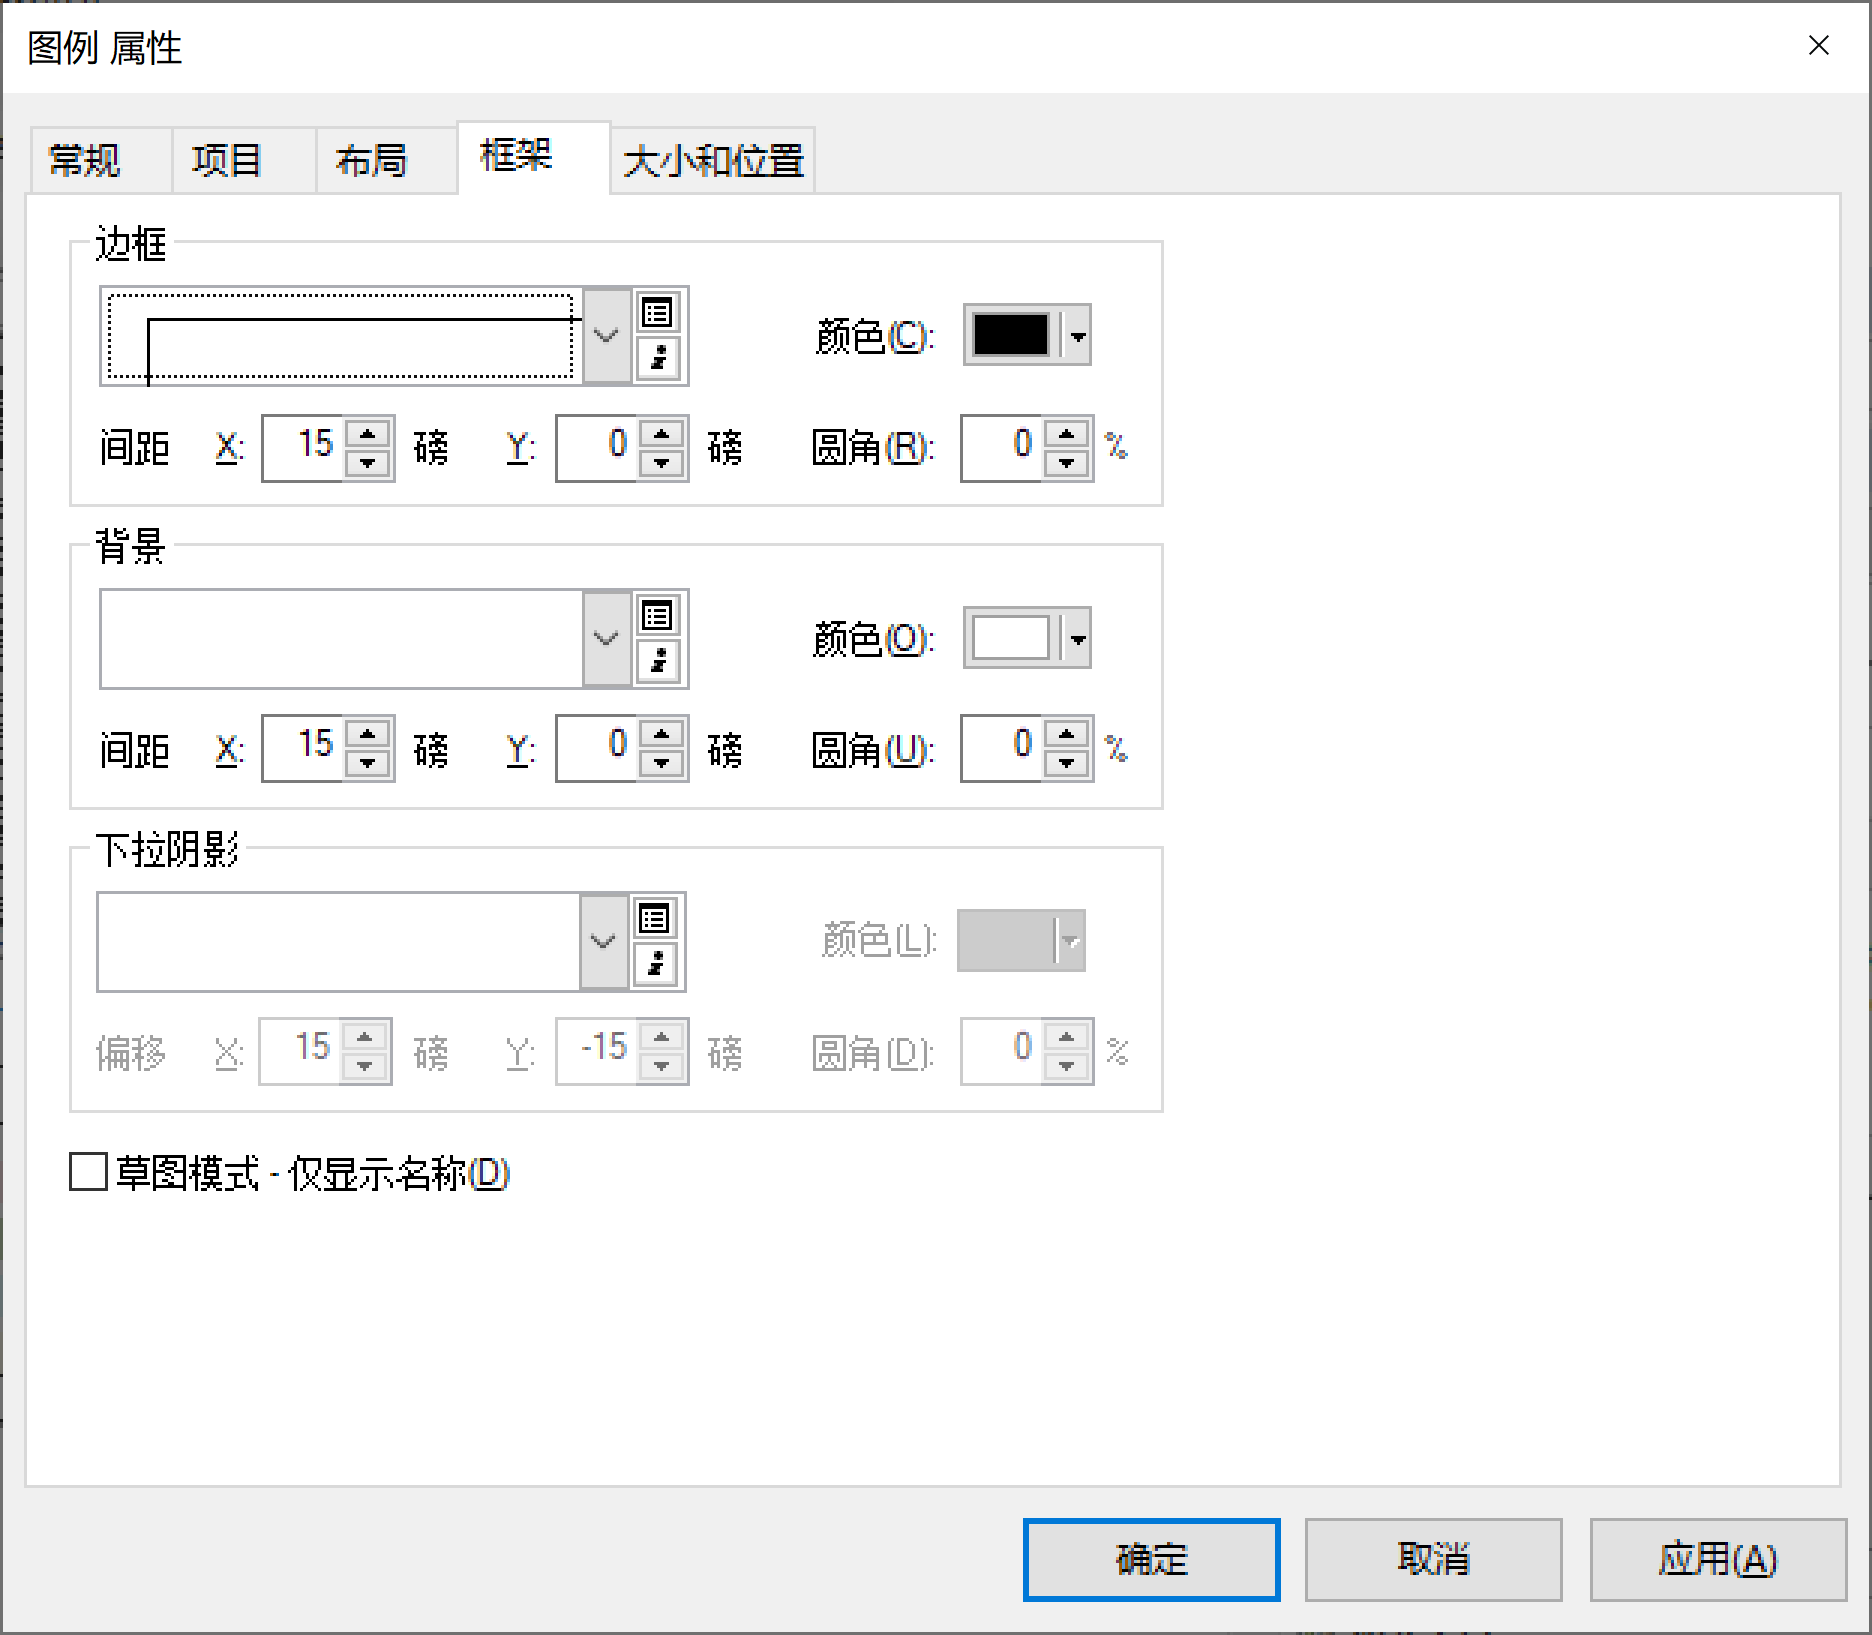Open background 颜色(O) dropdown arrow
Viewport: 1872px width, 1635px height.
(x=1077, y=639)
